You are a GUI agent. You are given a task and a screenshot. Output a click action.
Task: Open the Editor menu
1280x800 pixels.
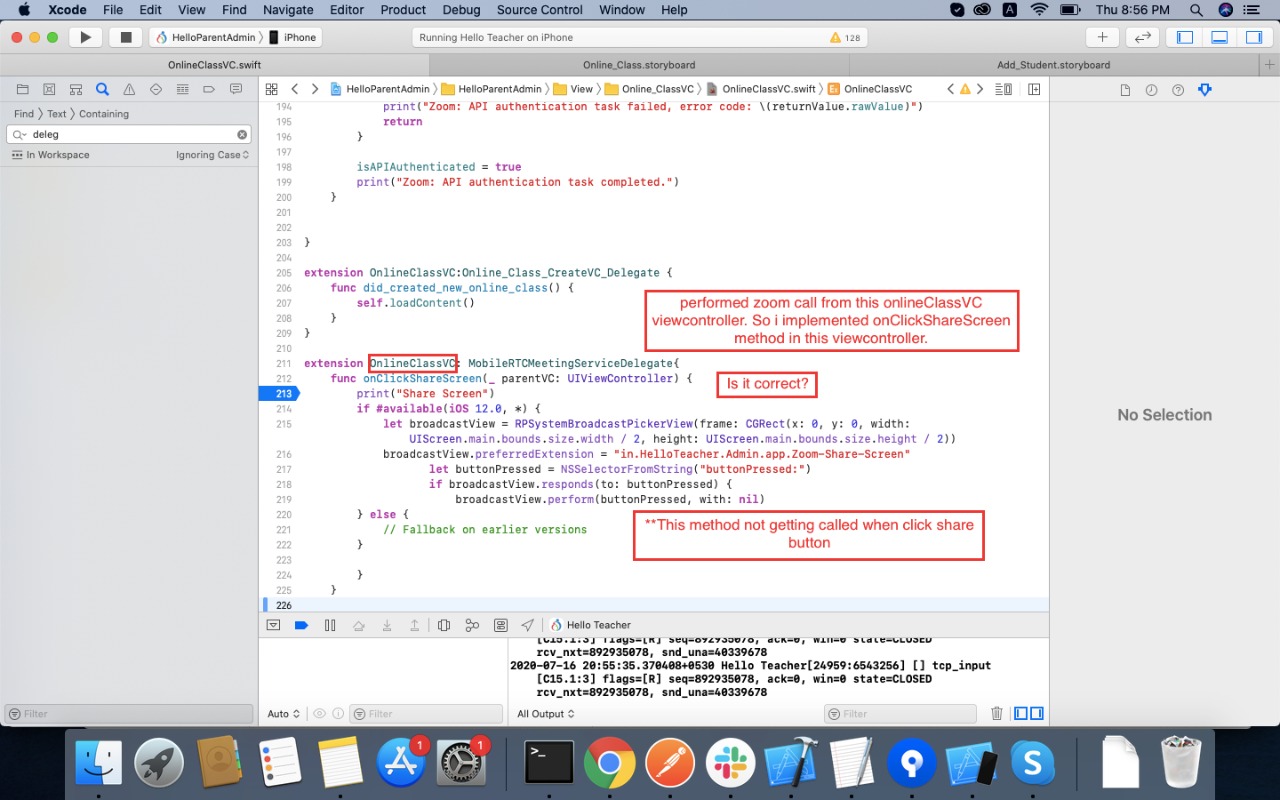347,10
